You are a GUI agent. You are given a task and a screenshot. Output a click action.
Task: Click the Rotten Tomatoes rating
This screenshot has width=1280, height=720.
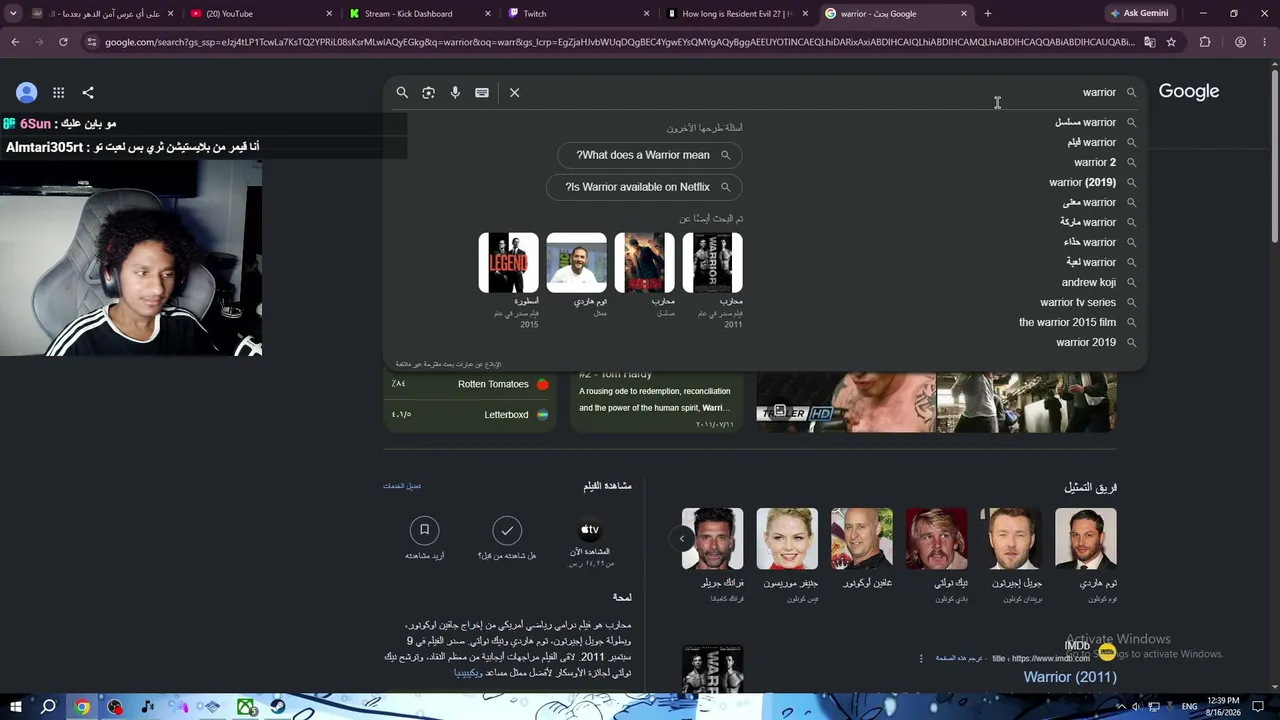point(470,384)
